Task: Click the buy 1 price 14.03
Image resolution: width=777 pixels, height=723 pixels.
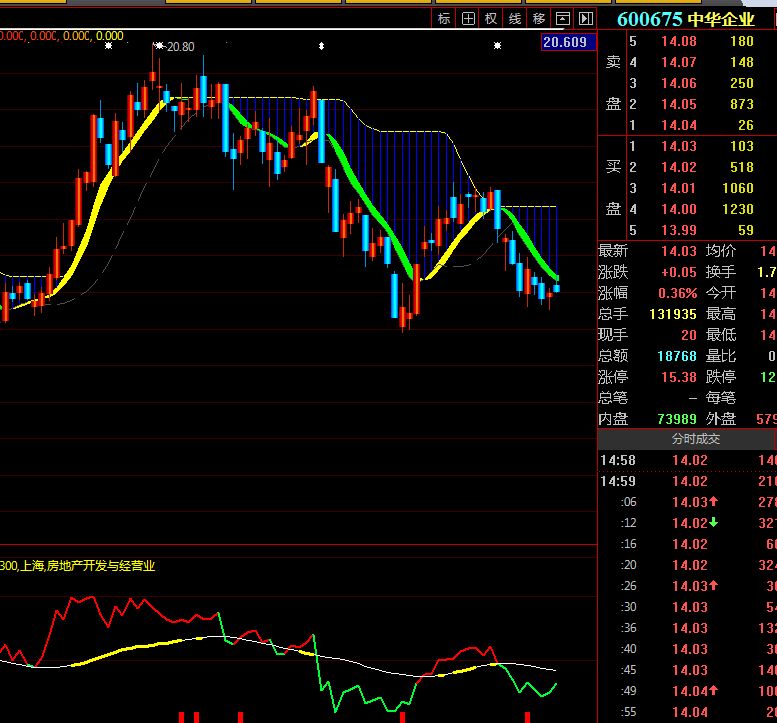Action: pyautogui.click(x=678, y=146)
